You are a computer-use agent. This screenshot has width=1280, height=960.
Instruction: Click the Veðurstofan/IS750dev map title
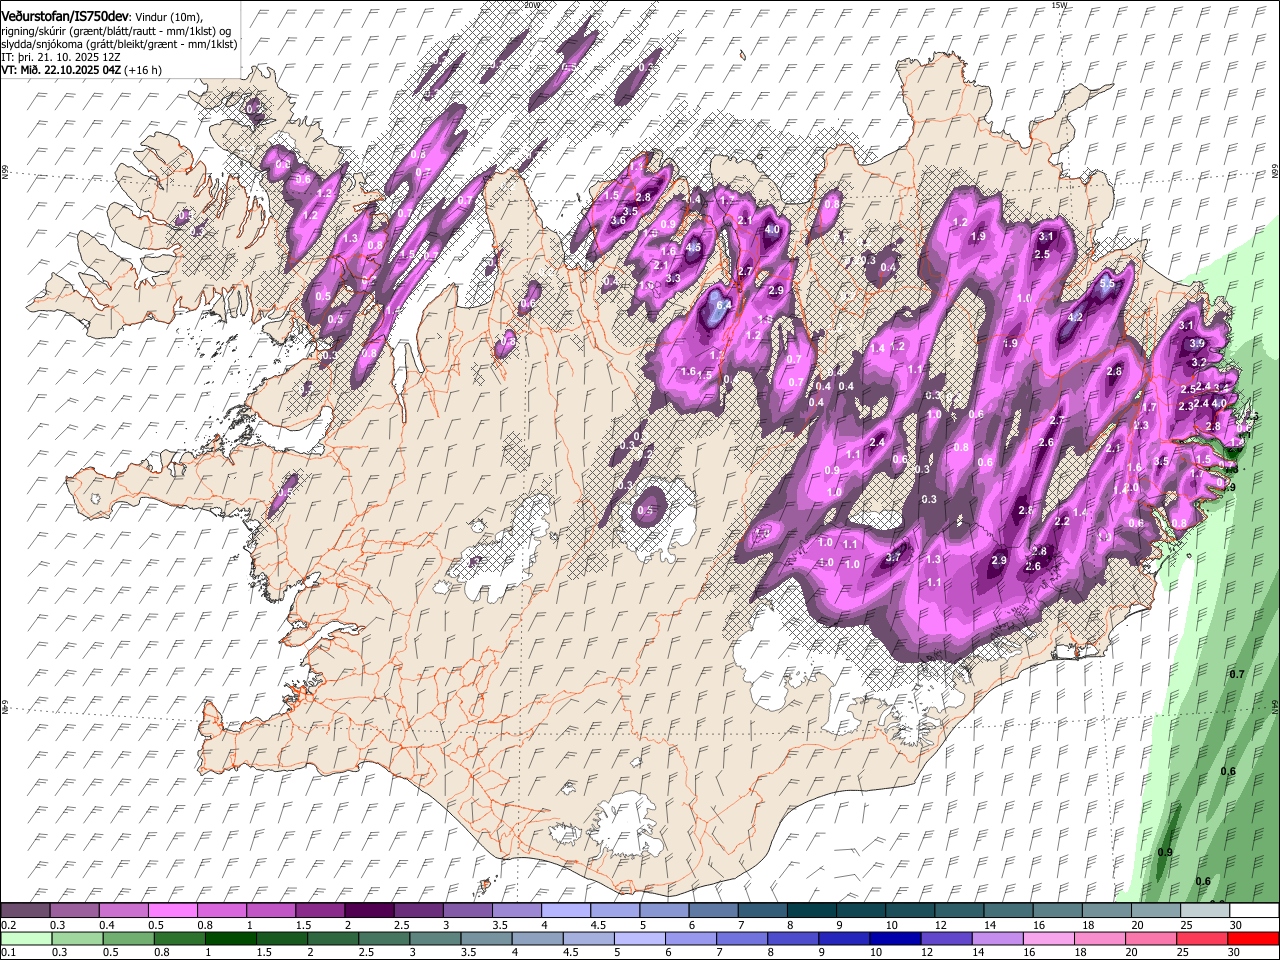tap(64, 17)
